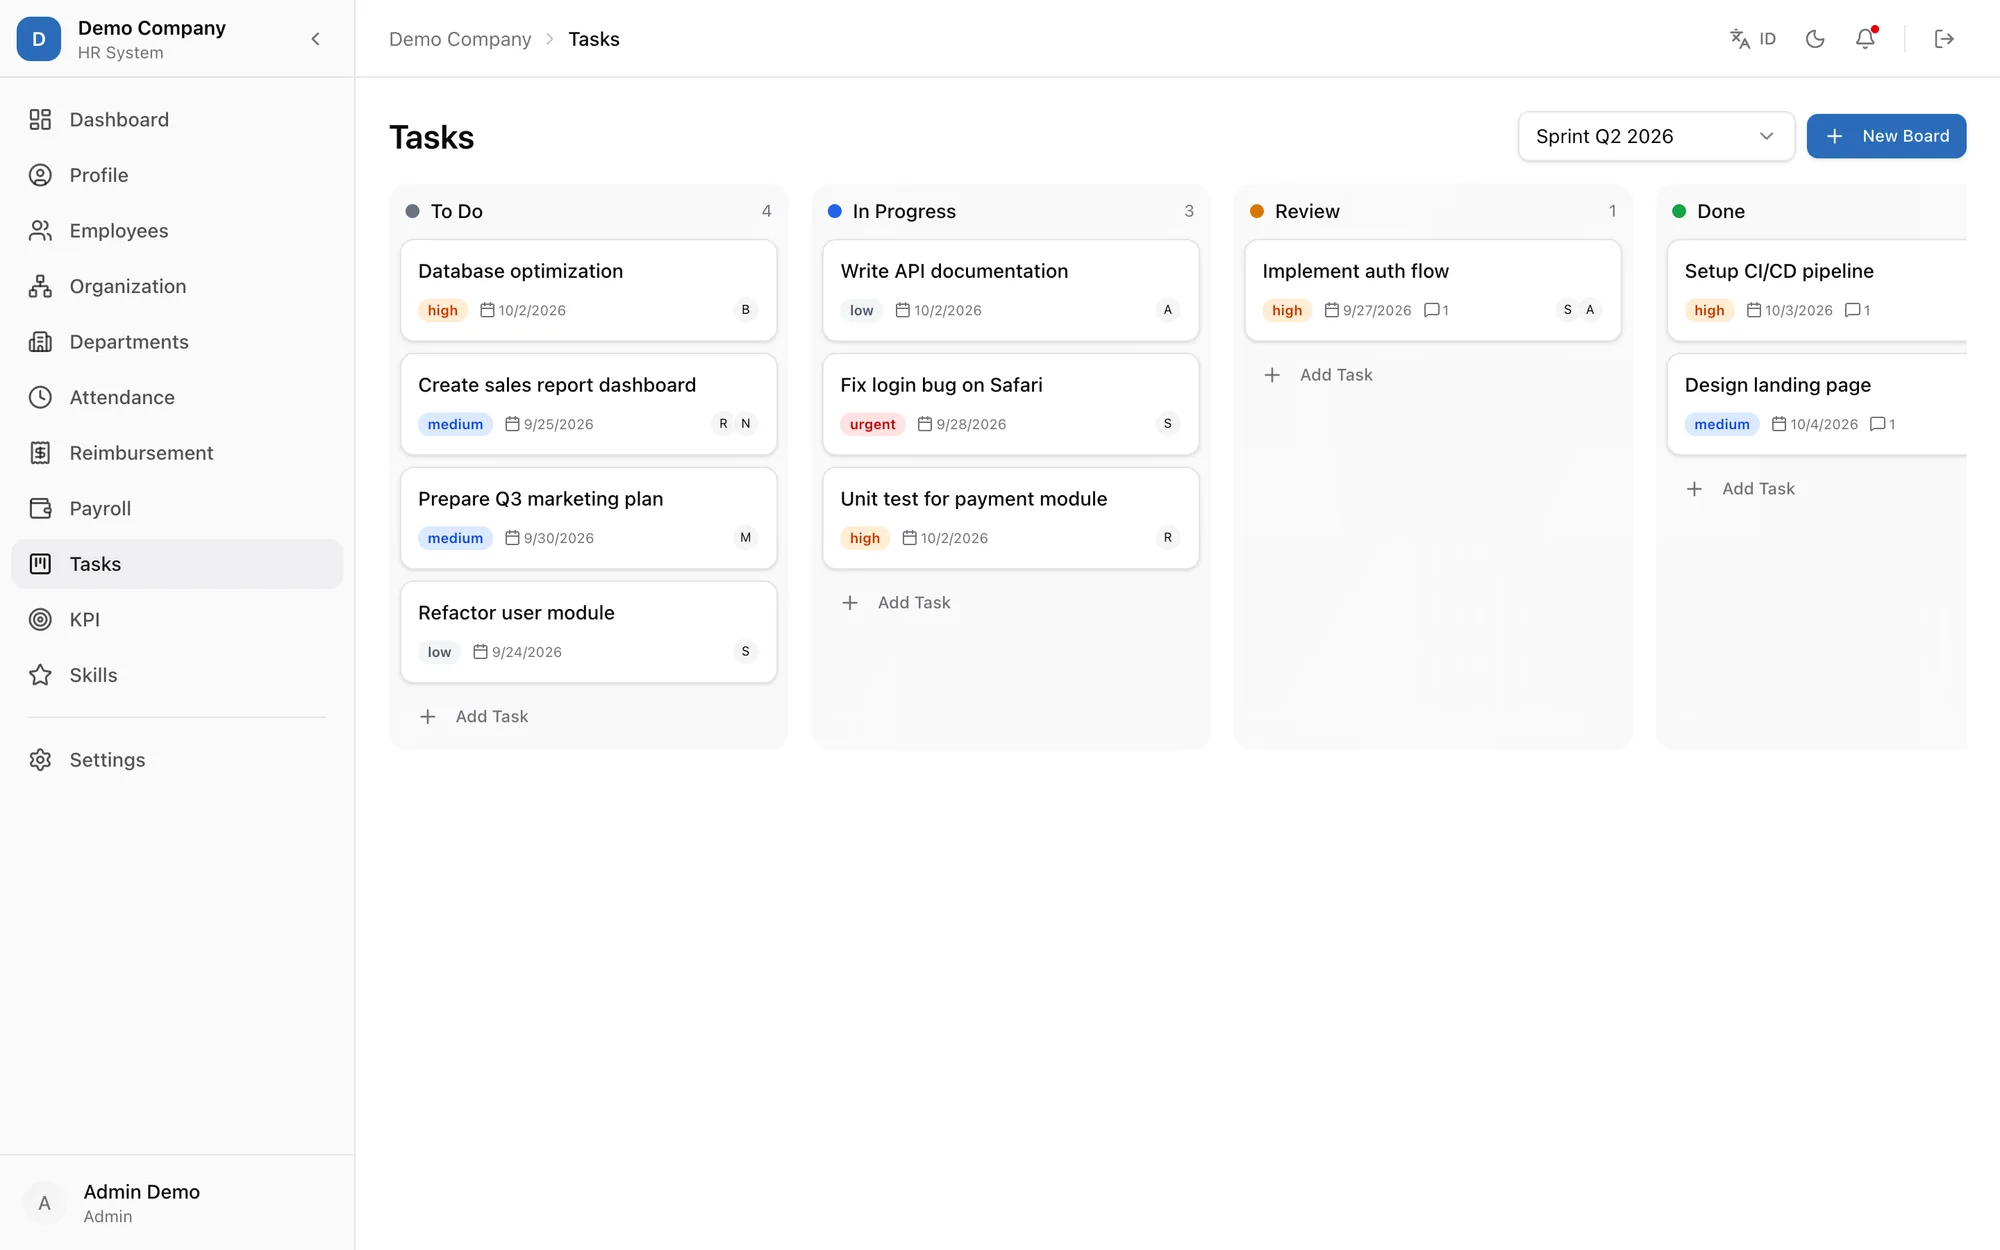Click high tag on Database optimization
This screenshot has height=1250, width=2000.
(442, 310)
